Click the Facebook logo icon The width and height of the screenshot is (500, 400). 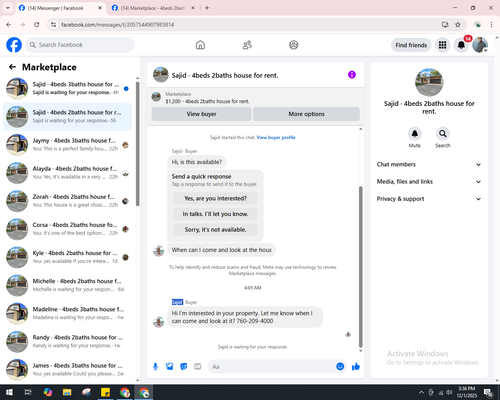click(x=14, y=45)
